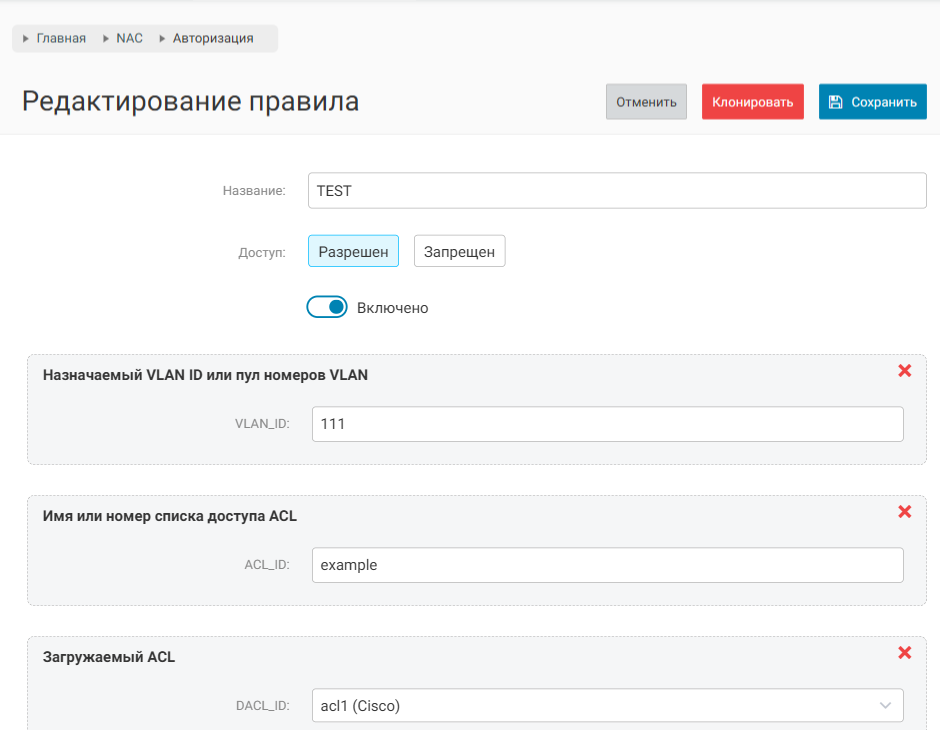Remove the VLAN ID section with red X
This screenshot has width=940, height=730.
coord(905,371)
